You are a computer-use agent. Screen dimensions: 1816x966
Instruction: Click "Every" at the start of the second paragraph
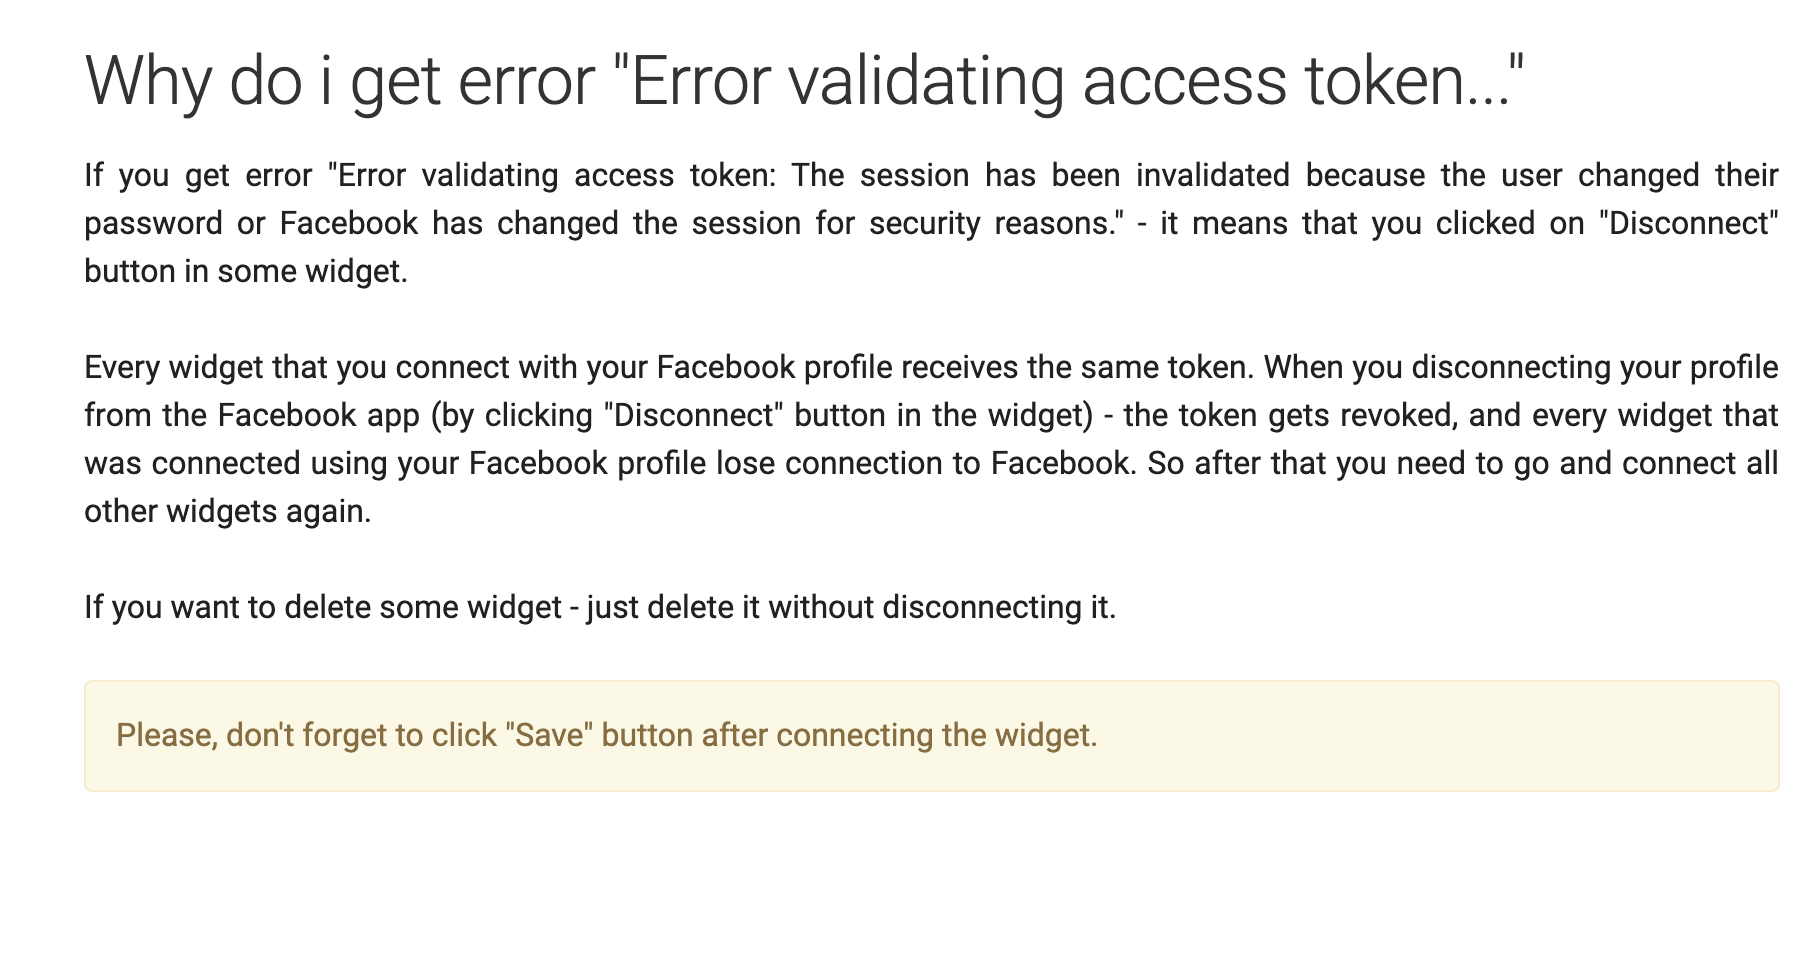(122, 368)
